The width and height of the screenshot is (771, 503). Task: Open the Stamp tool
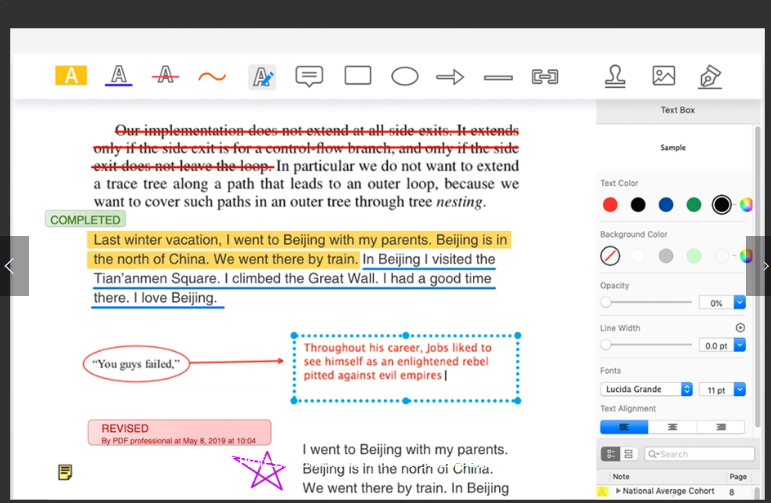click(615, 76)
